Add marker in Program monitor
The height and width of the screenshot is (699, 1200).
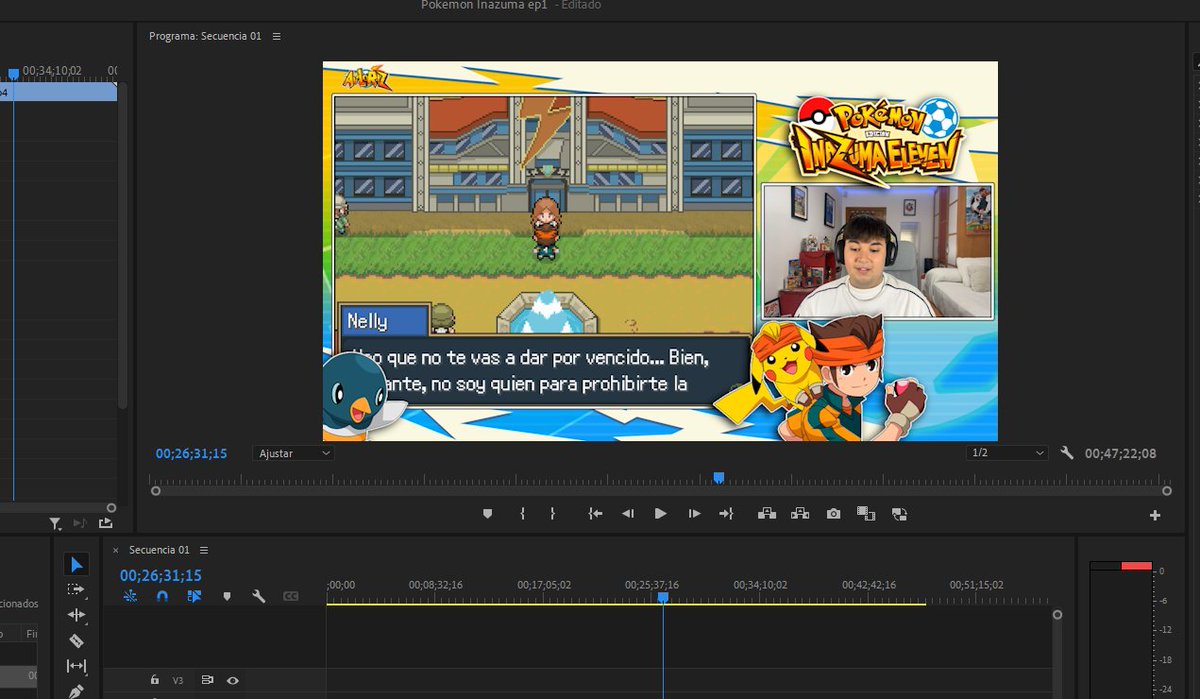pyautogui.click(x=487, y=514)
